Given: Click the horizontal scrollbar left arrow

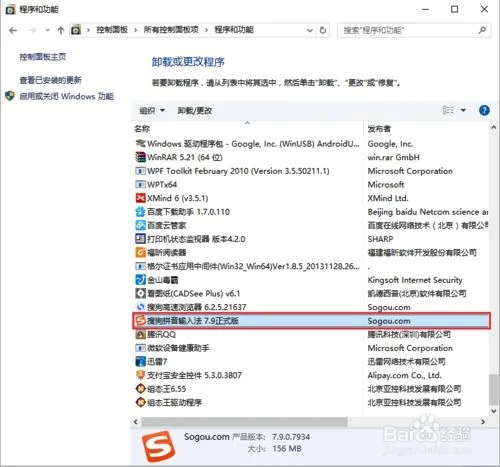Looking at the screenshot, I should click(136, 422).
